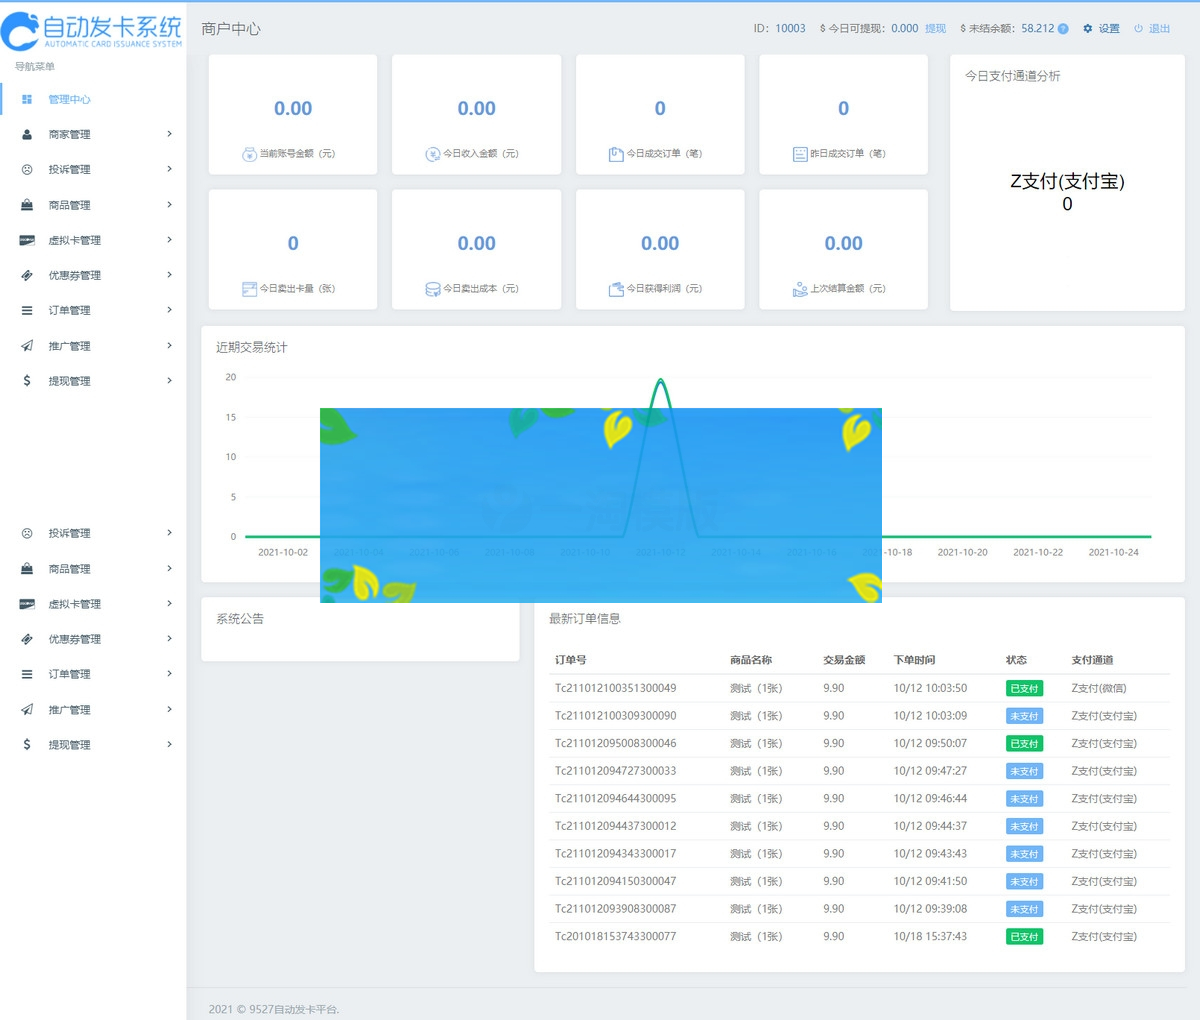This screenshot has width=1200, height=1020.
Task: Open 管理中心 in the navigation menu
Action: (69, 99)
